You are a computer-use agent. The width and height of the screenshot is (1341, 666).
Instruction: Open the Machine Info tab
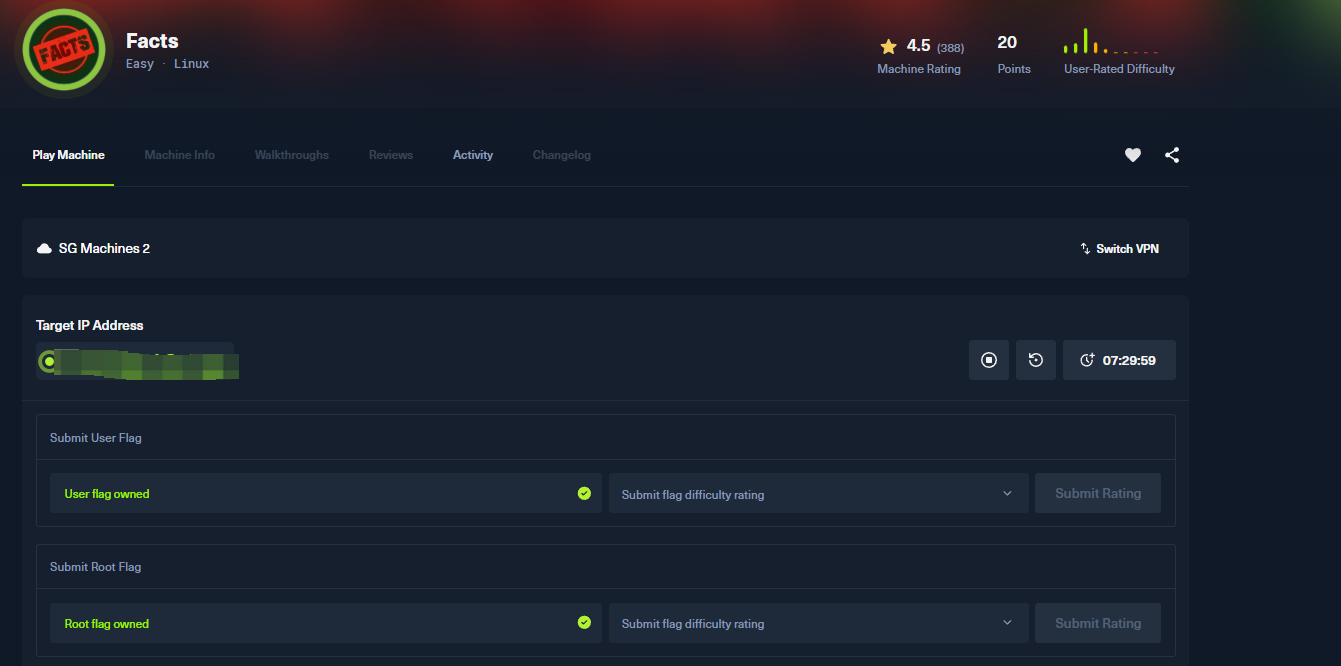pos(179,155)
